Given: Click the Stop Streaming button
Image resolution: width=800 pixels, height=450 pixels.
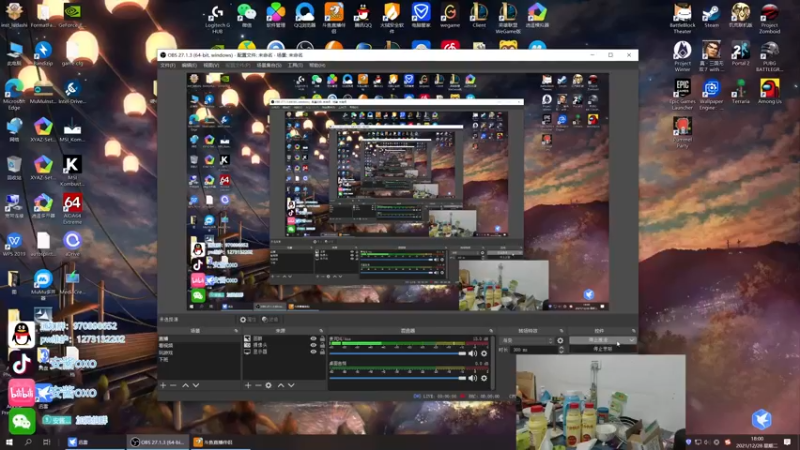Looking at the screenshot, I should 599,340.
